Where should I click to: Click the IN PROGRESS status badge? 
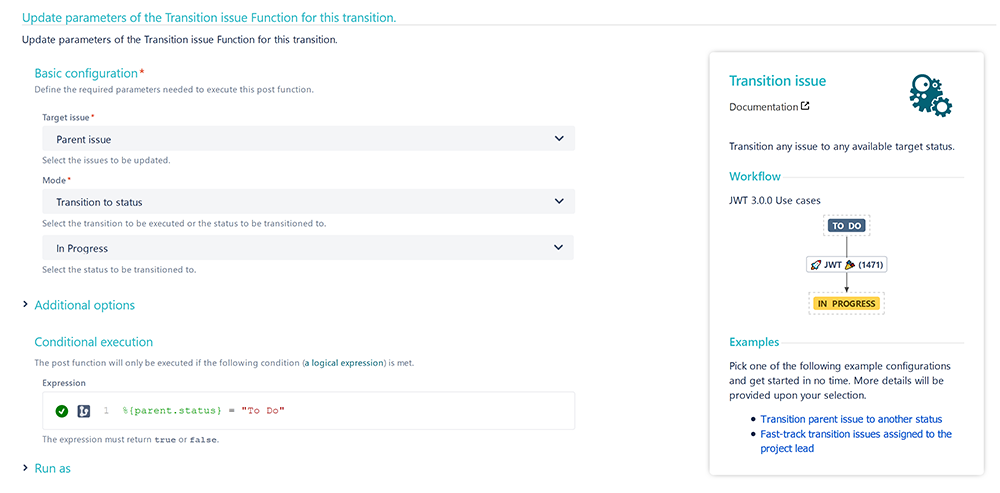point(846,304)
